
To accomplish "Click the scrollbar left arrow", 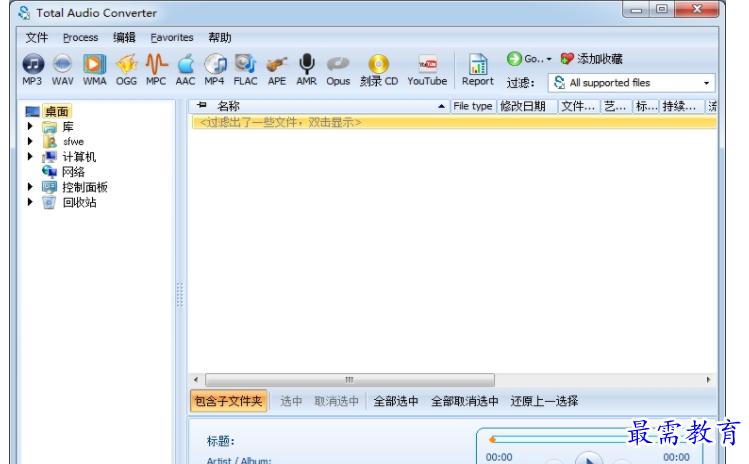I will click(196, 380).
